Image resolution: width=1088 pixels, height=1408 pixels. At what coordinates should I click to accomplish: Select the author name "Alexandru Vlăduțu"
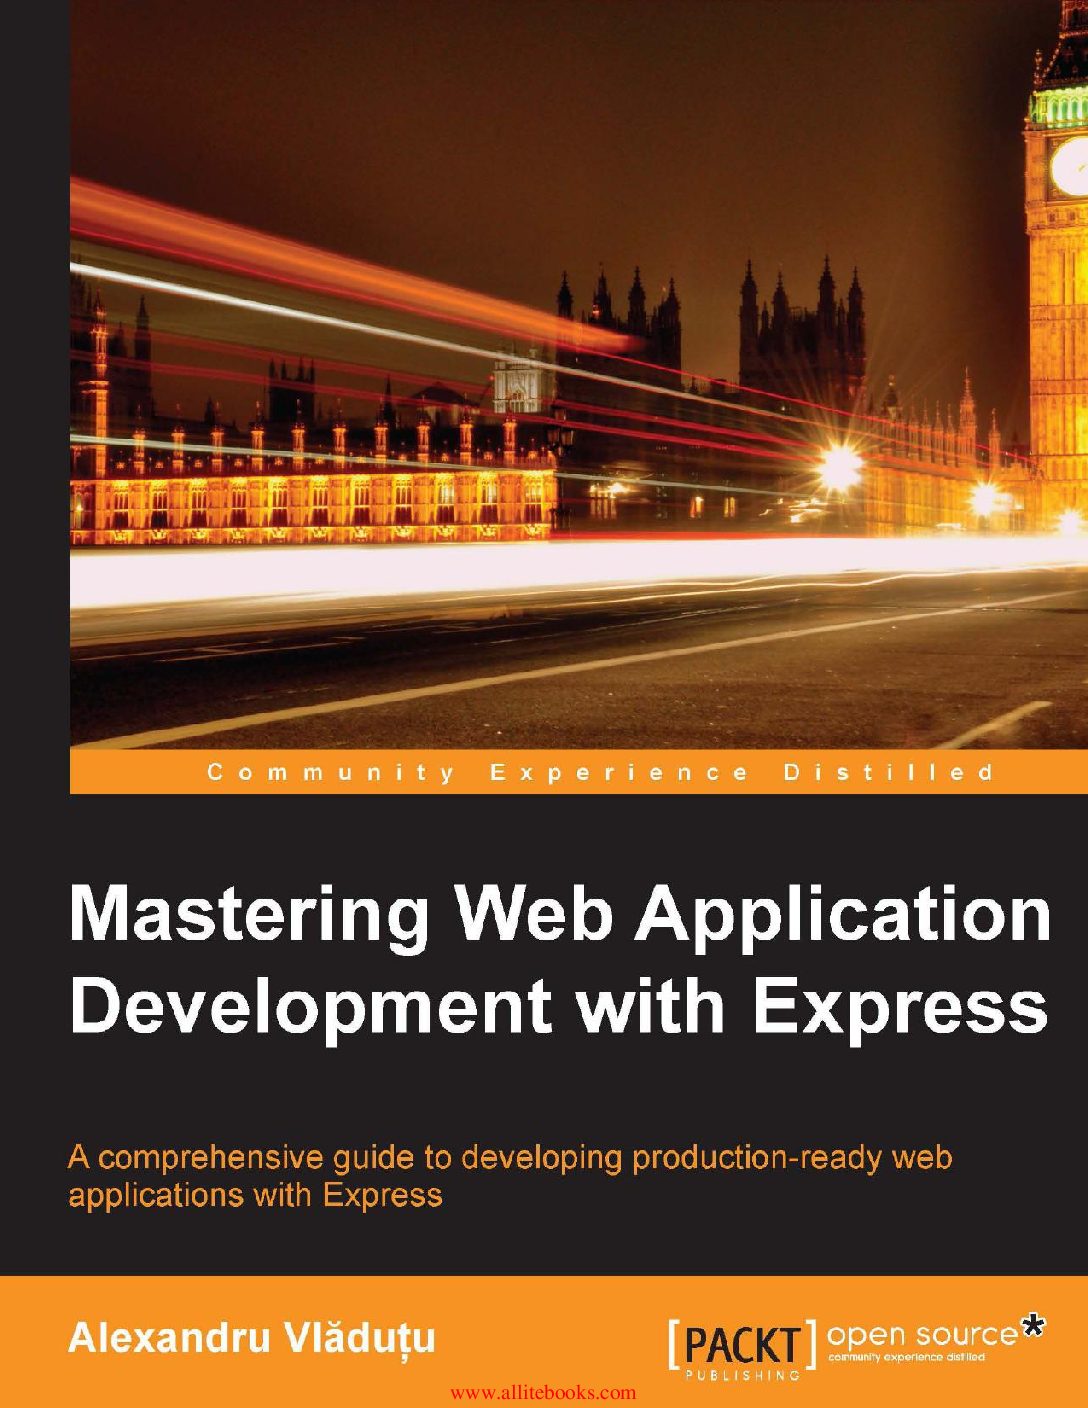252,1338
